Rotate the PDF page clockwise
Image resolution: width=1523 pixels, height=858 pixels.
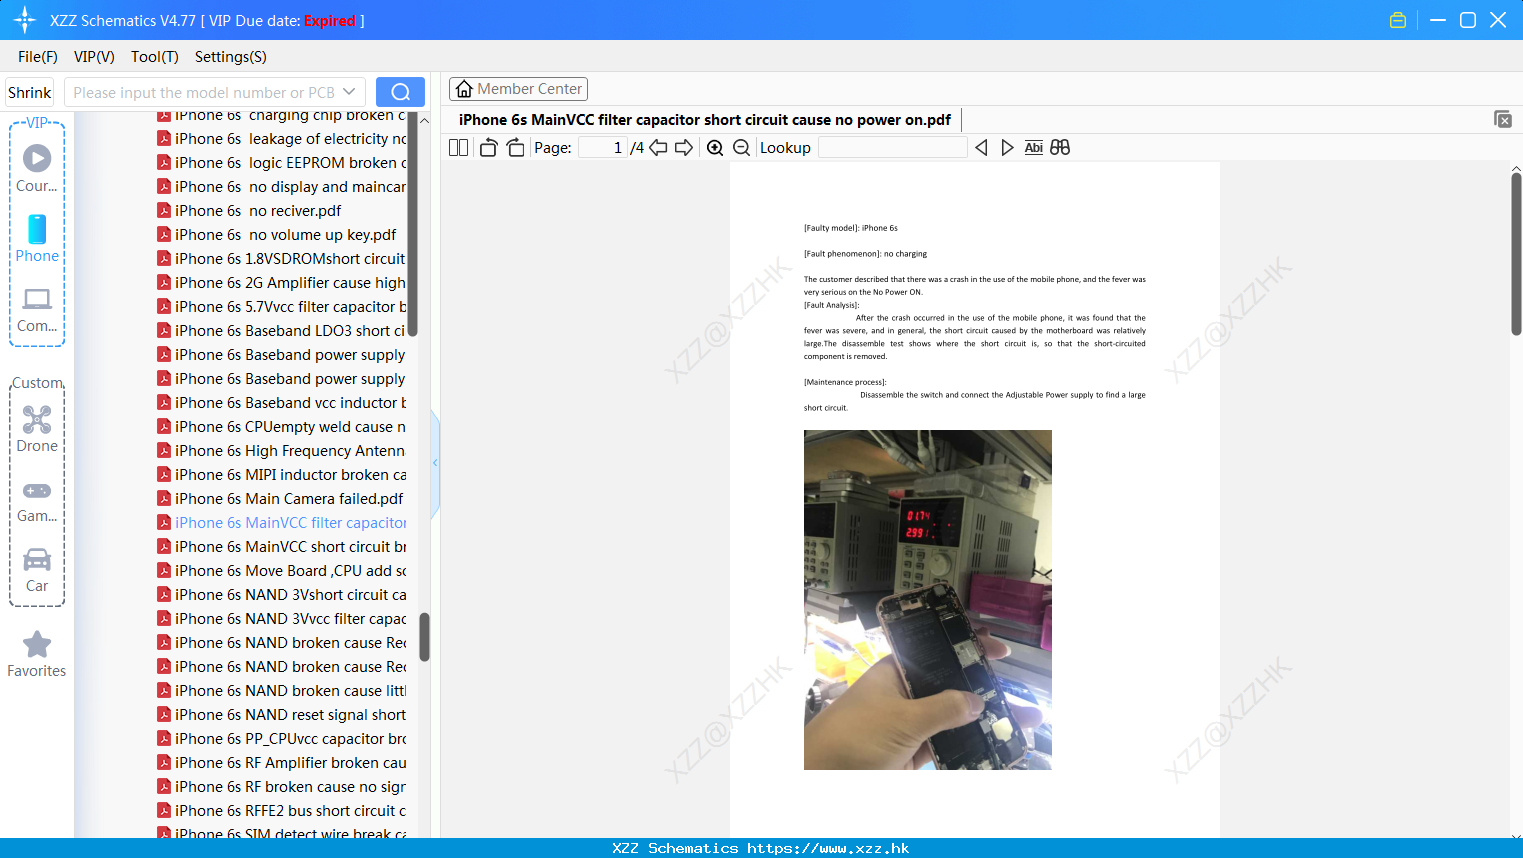[515, 148]
